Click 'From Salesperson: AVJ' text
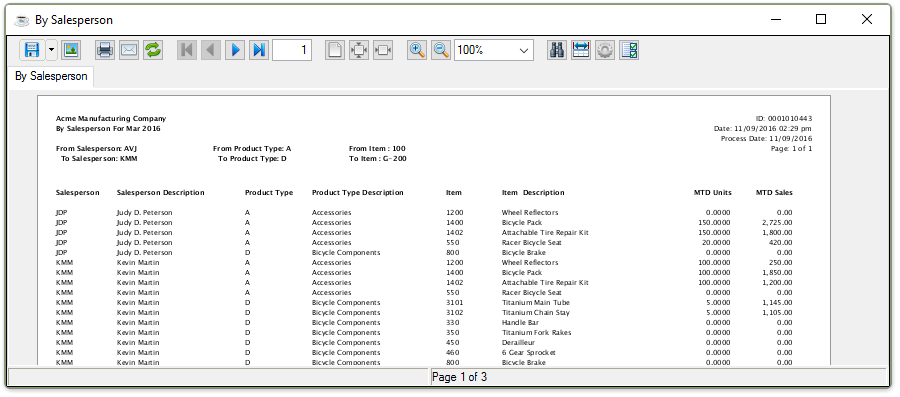900x397 pixels. (96, 149)
